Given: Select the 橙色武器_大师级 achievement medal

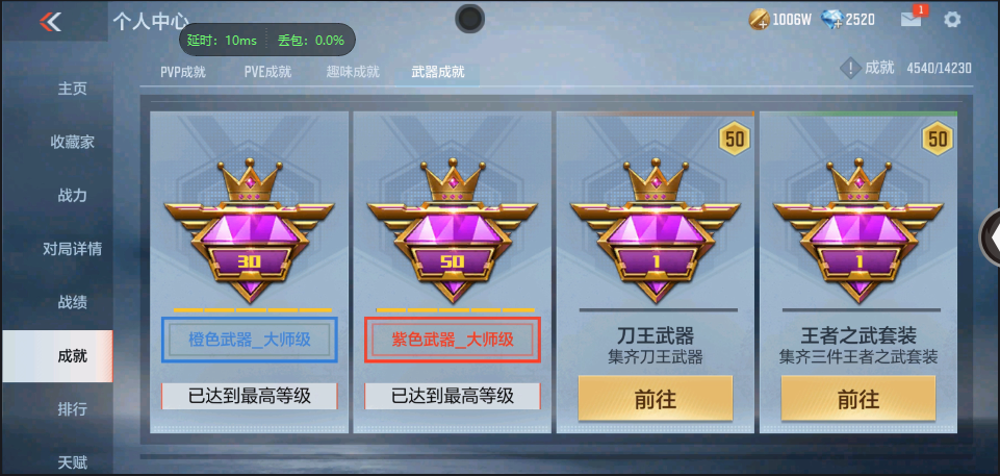Looking at the screenshot, I should point(249,230).
